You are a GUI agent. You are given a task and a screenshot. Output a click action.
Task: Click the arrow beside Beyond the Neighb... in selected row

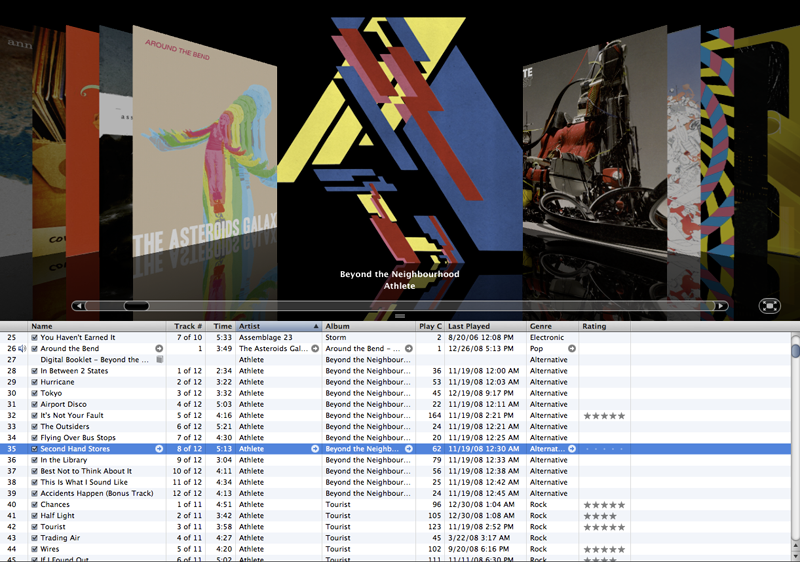pos(409,449)
